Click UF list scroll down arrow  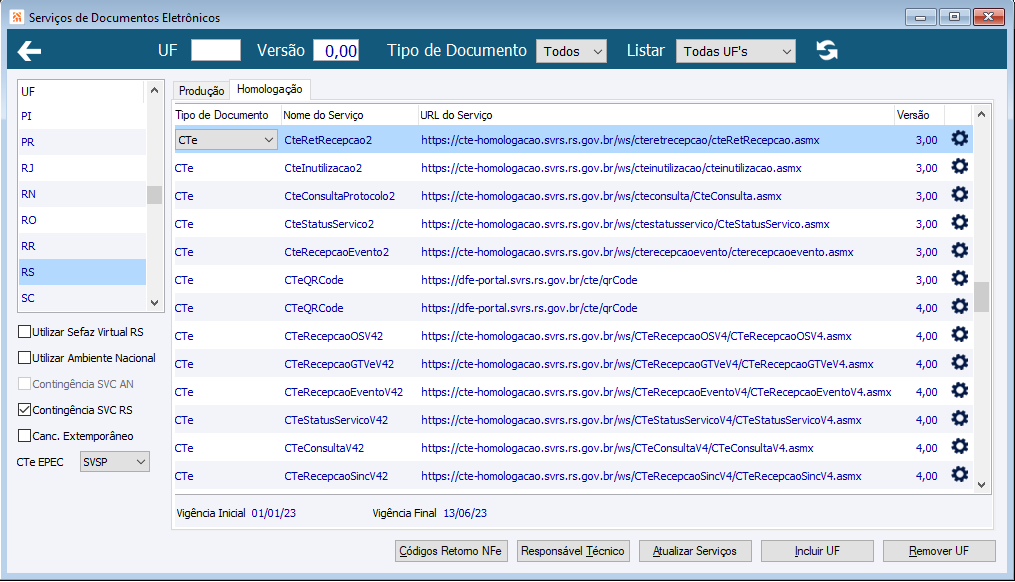coord(154,302)
